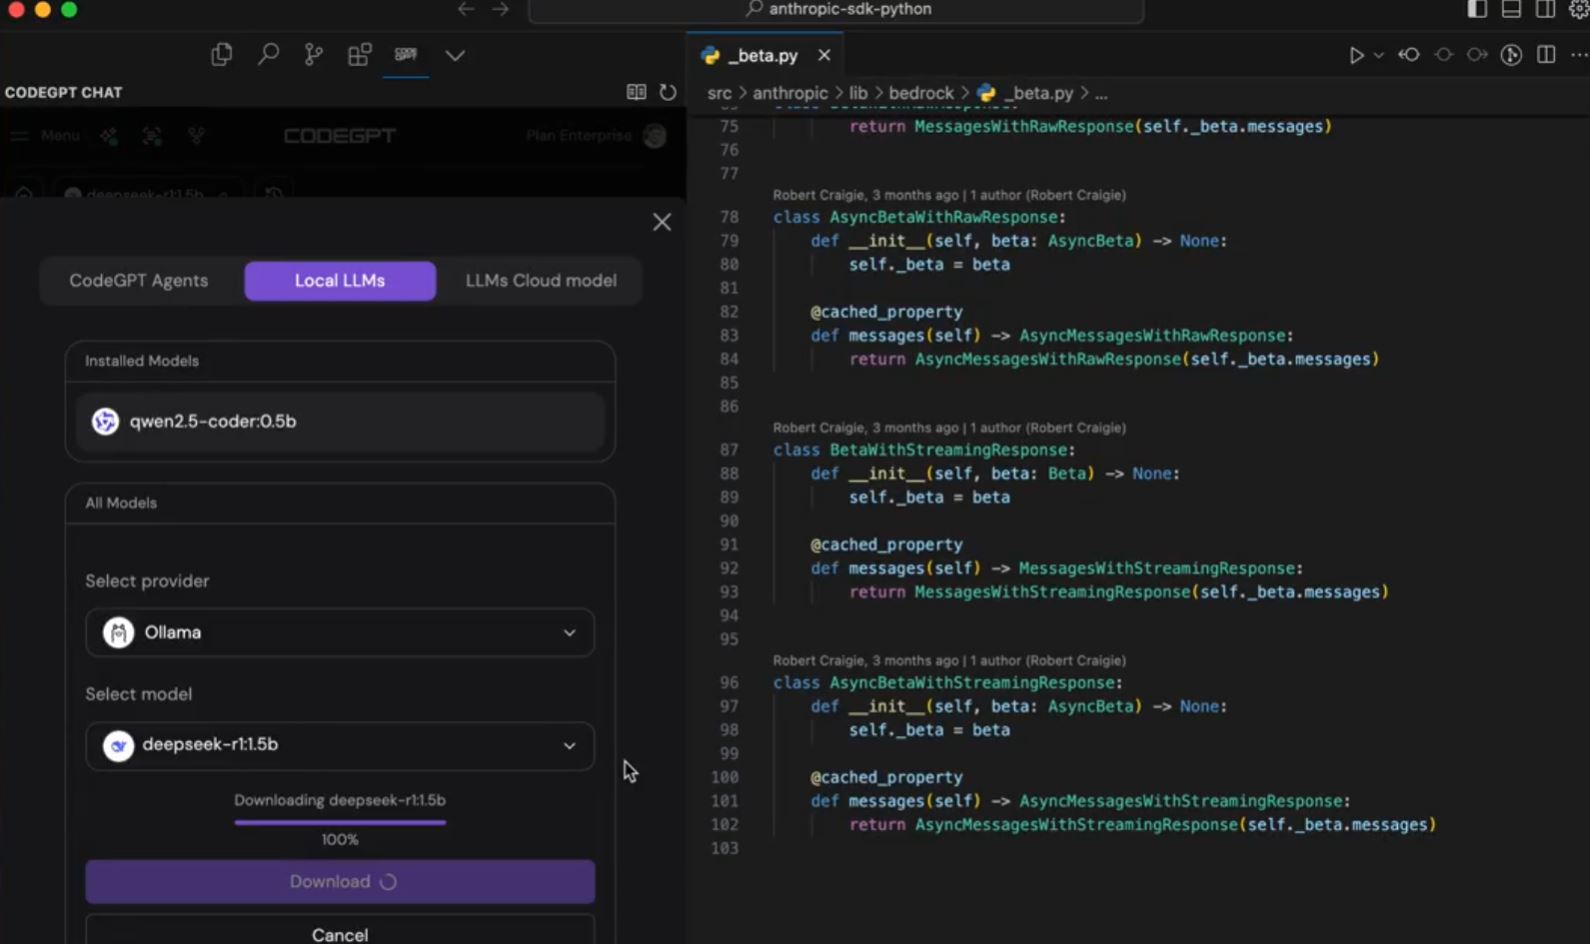Image resolution: width=1590 pixels, height=944 pixels.
Task: Open the Explorer files view
Action: pyautogui.click(x=222, y=55)
